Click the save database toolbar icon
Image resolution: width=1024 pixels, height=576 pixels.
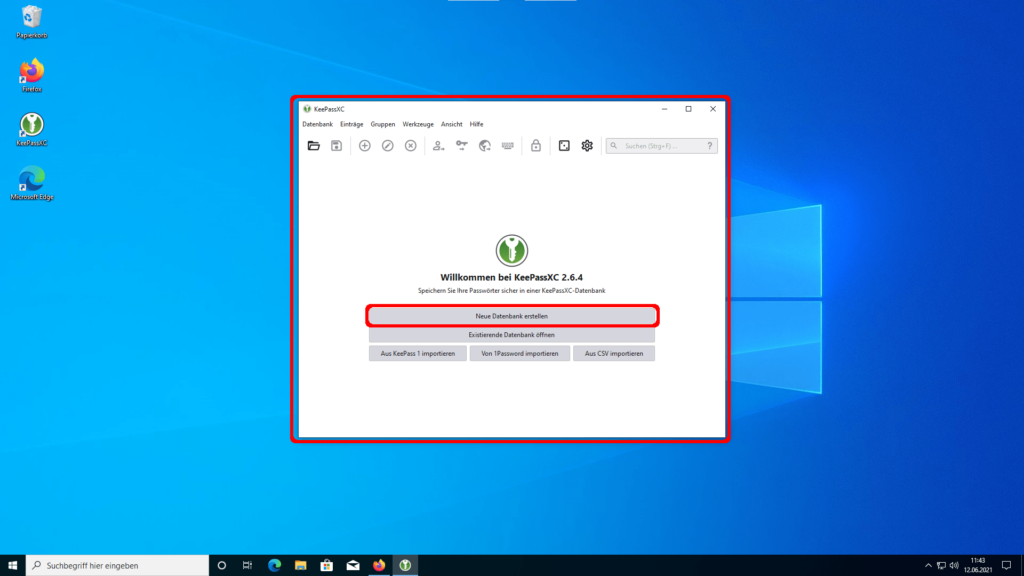pyautogui.click(x=336, y=146)
